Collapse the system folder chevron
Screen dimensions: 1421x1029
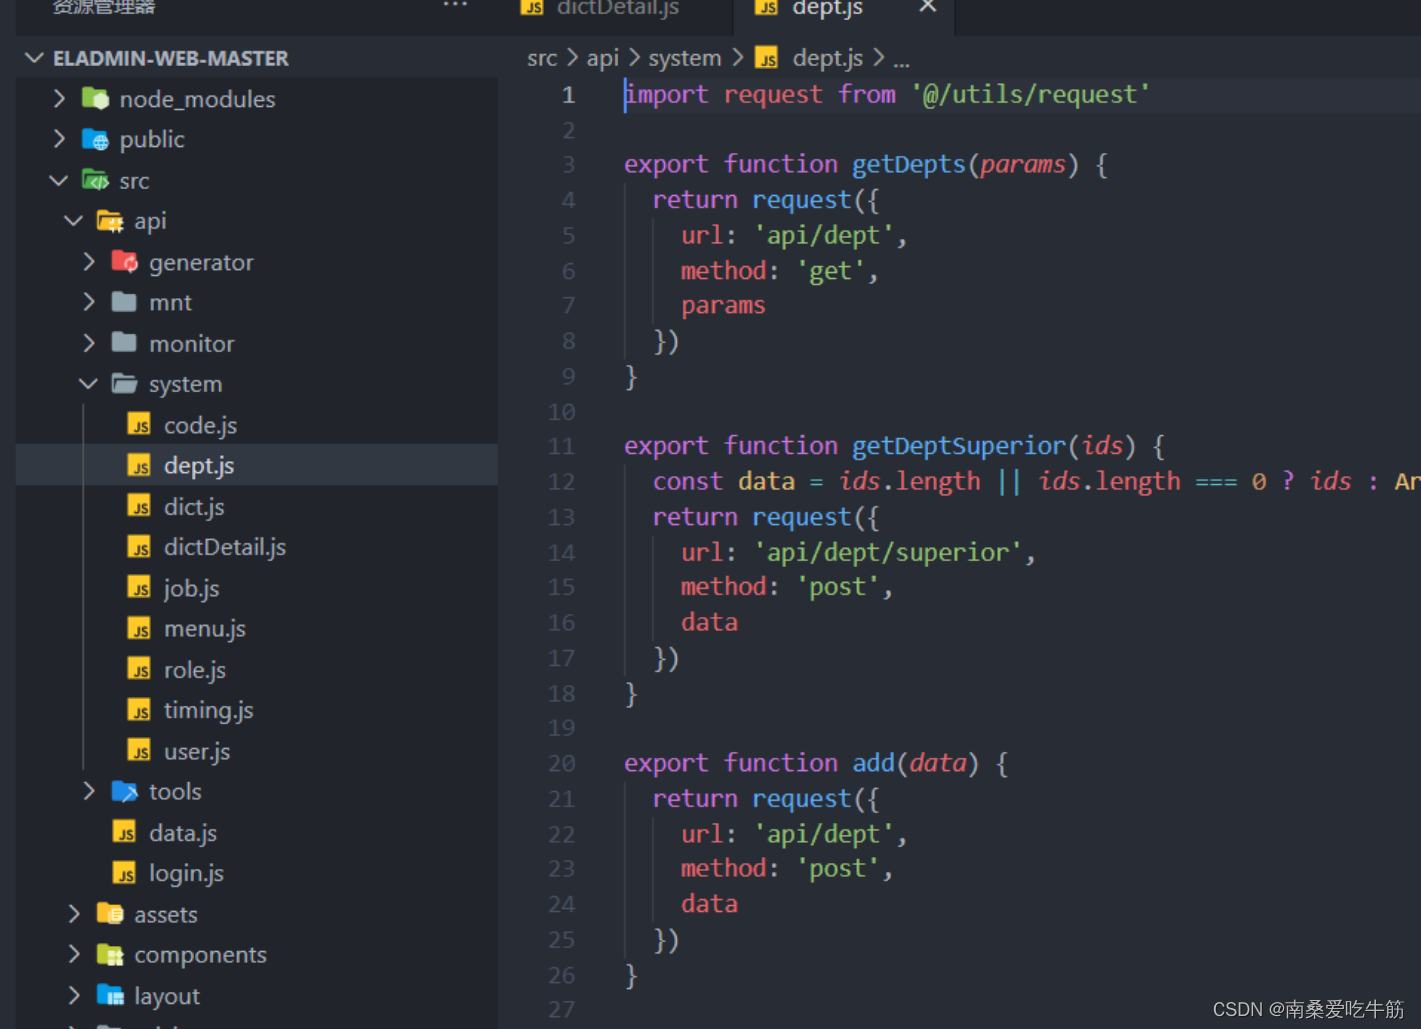point(89,383)
